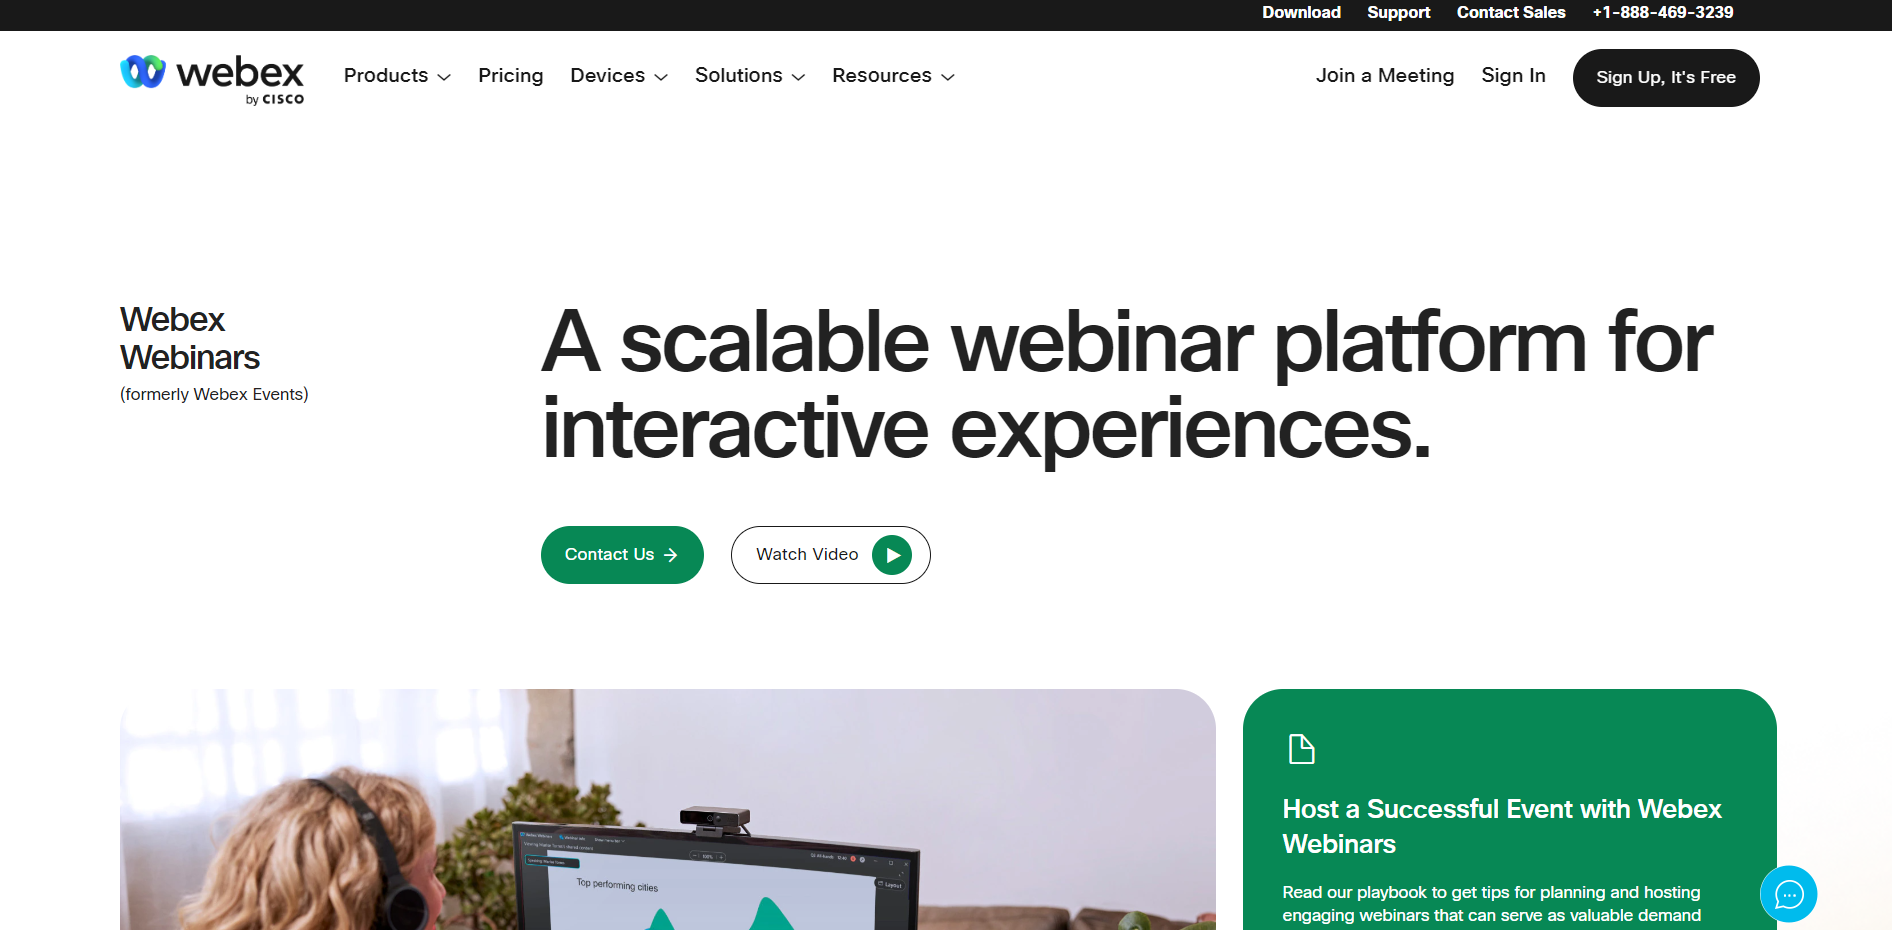The image size is (1892, 930).
Task: Click the green Contact Us button
Action: pos(622,555)
